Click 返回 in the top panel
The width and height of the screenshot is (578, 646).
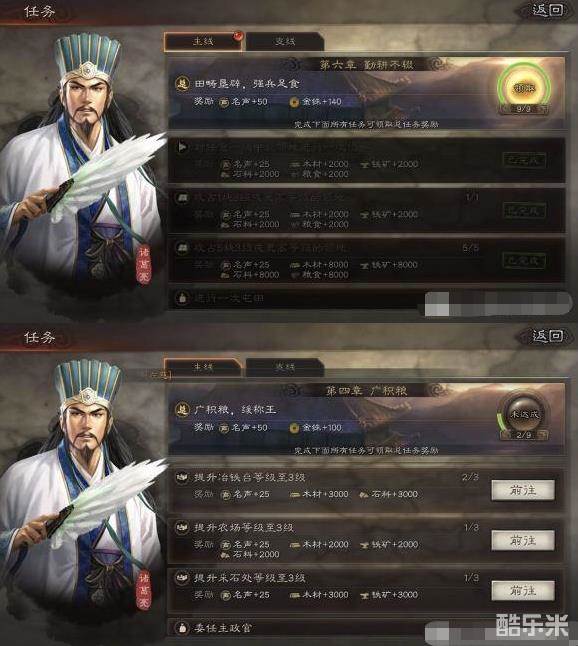547,10
